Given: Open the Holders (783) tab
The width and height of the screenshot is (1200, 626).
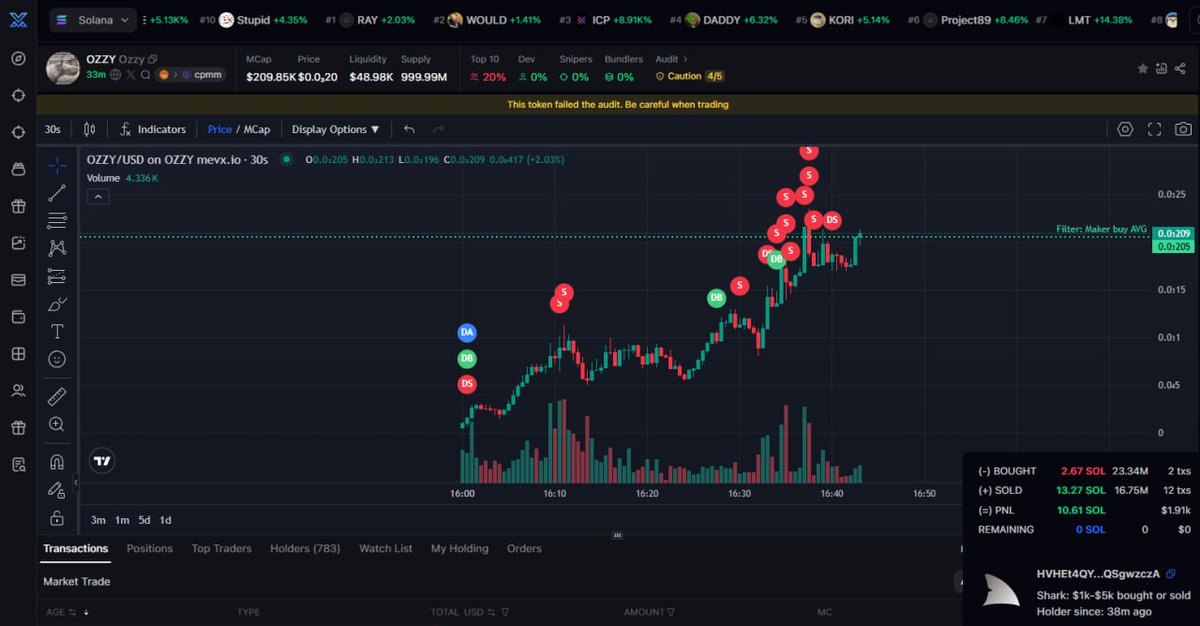Looking at the screenshot, I should [x=305, y=548].
